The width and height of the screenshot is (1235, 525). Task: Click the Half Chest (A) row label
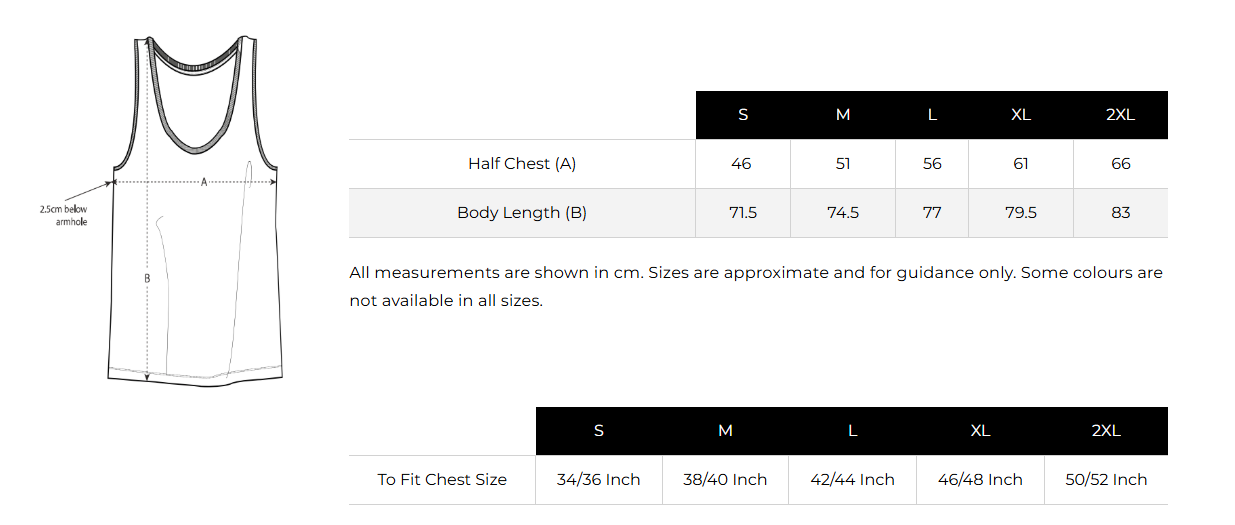[522, 164]
